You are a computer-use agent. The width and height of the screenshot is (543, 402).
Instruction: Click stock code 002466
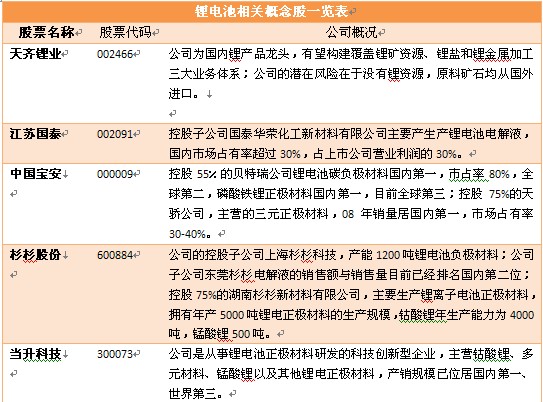click(115, 54)
